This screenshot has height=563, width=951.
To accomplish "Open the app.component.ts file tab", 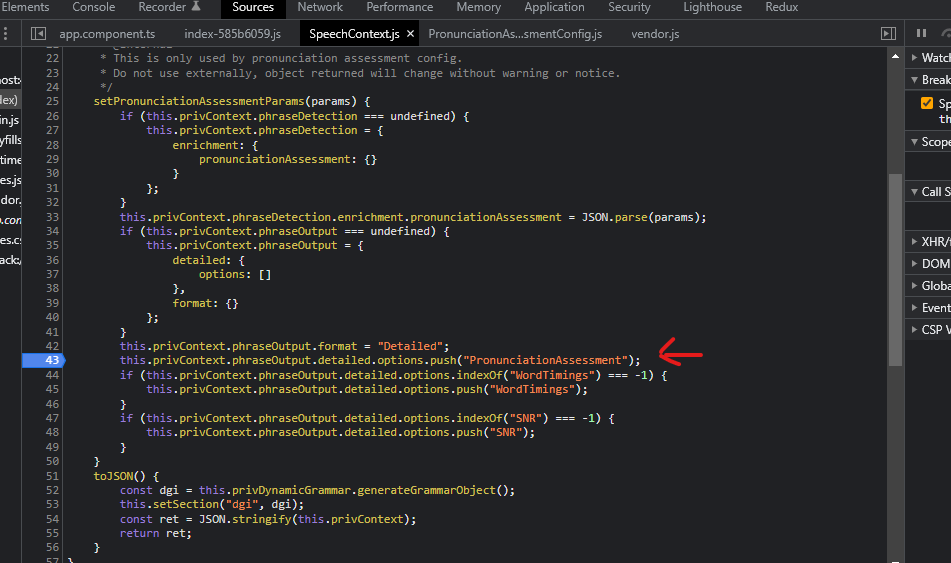I will [x=107, y=34].
